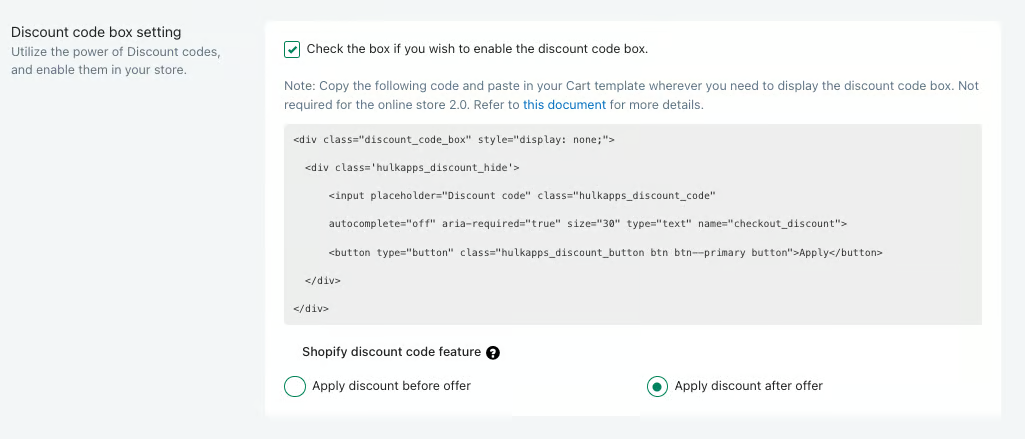Open the Shopify discount code feature help icon
1025x439 pixels.
(494, 353)
